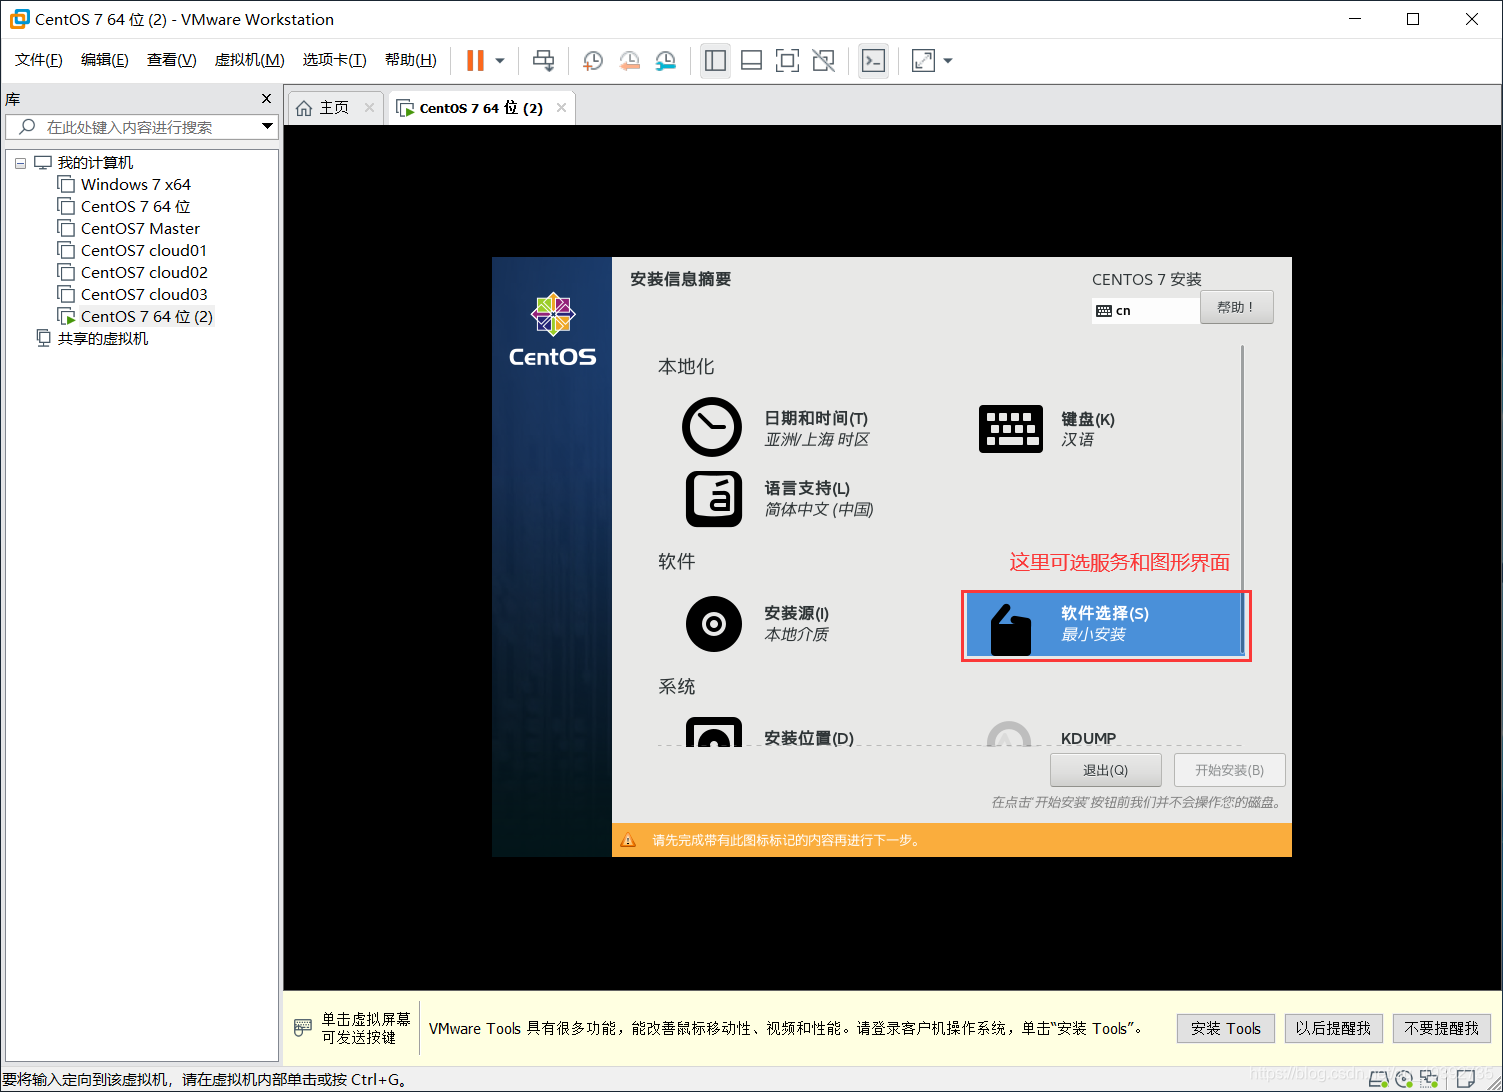Click the CD/DVD drive status icon

pyautogui.click(x=1405, y=1079)
